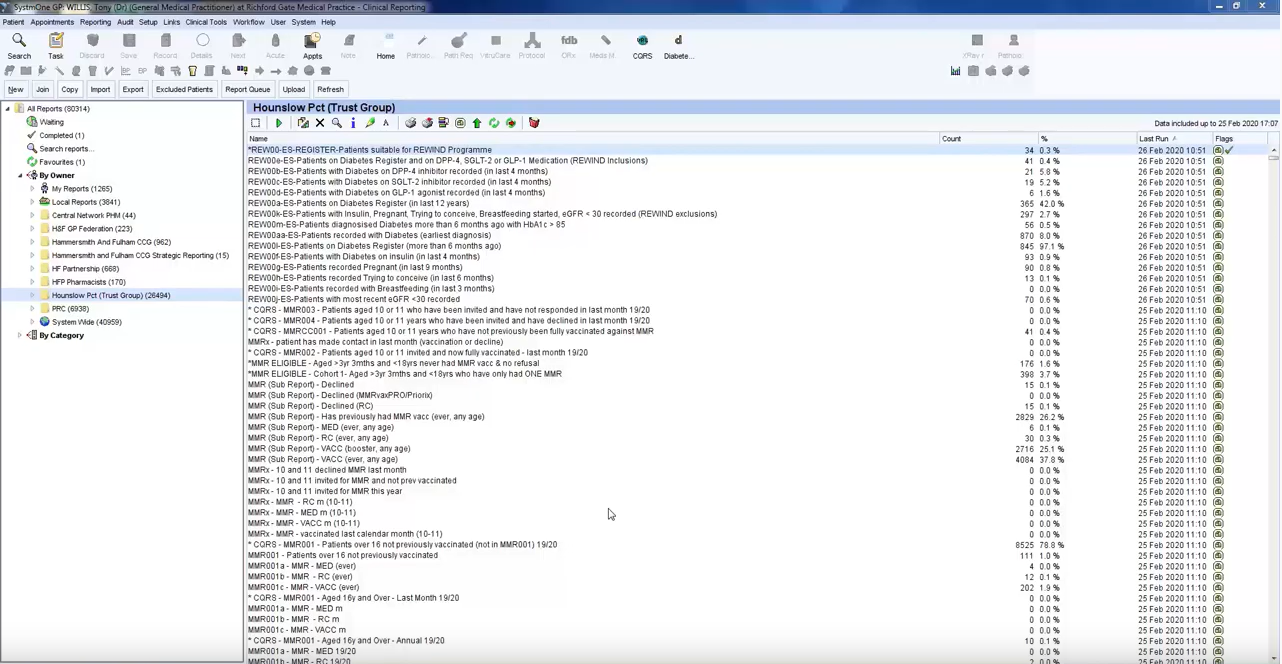Click the select-all square in report toolbar
1282x664 pixels.
pyautogui.click(x=256, y=123)
